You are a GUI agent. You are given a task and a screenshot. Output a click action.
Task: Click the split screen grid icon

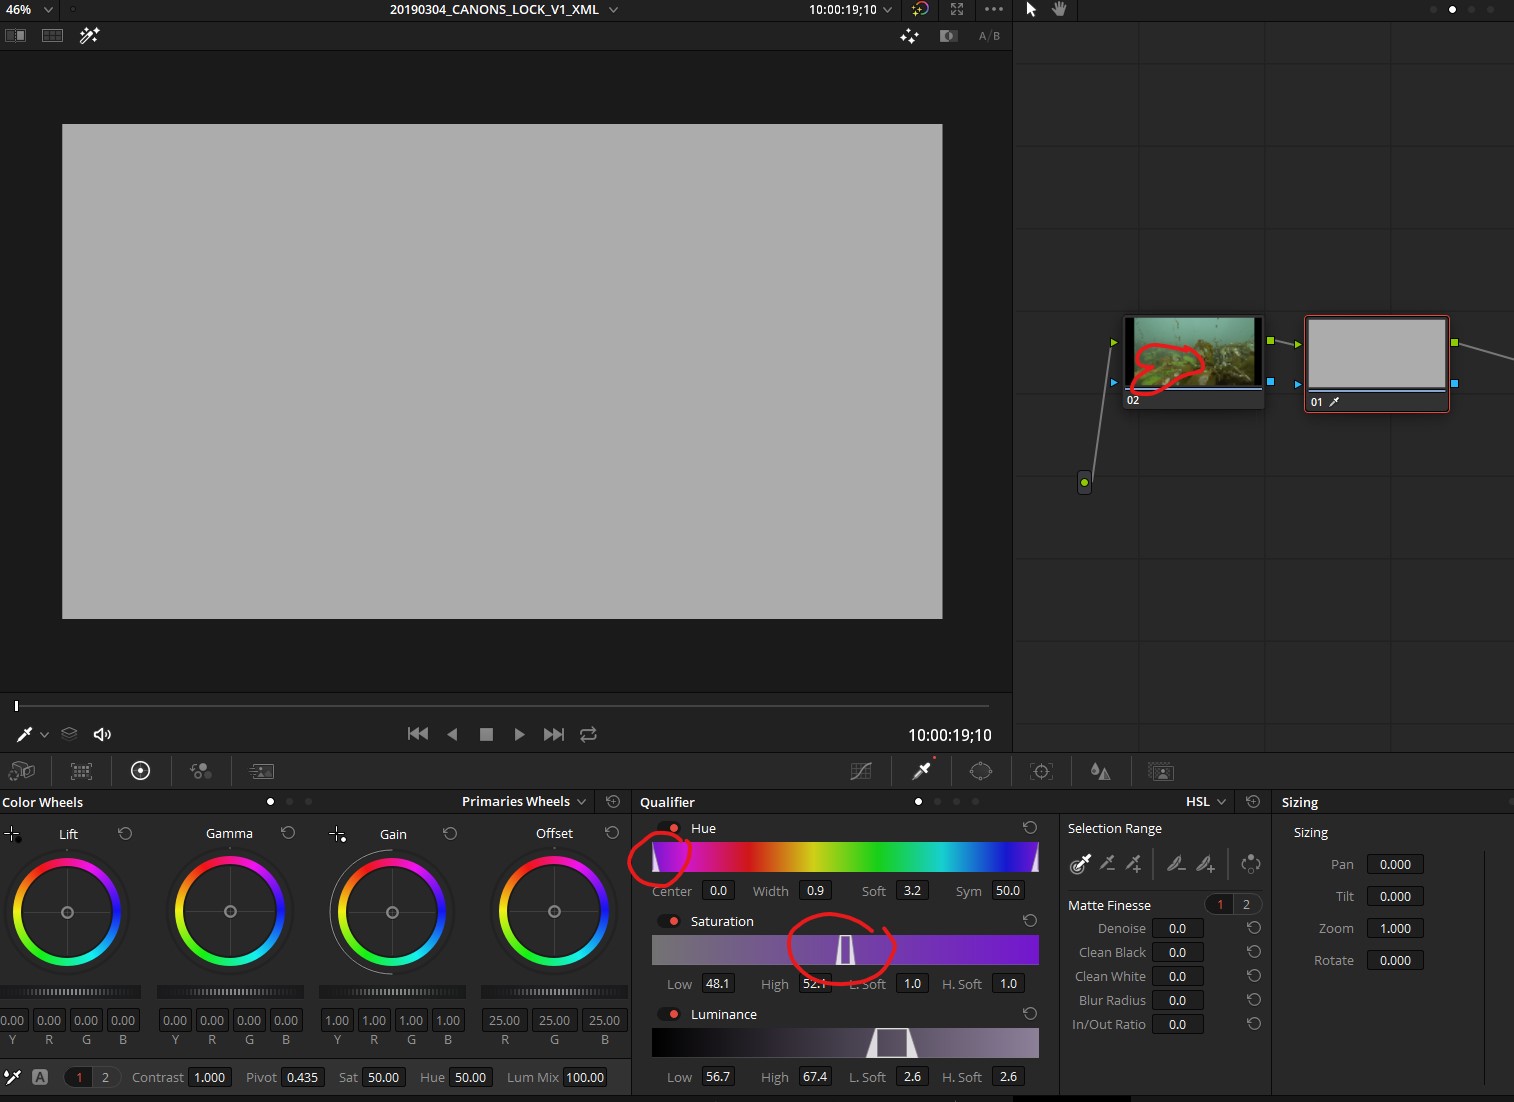tap(52, 36)
